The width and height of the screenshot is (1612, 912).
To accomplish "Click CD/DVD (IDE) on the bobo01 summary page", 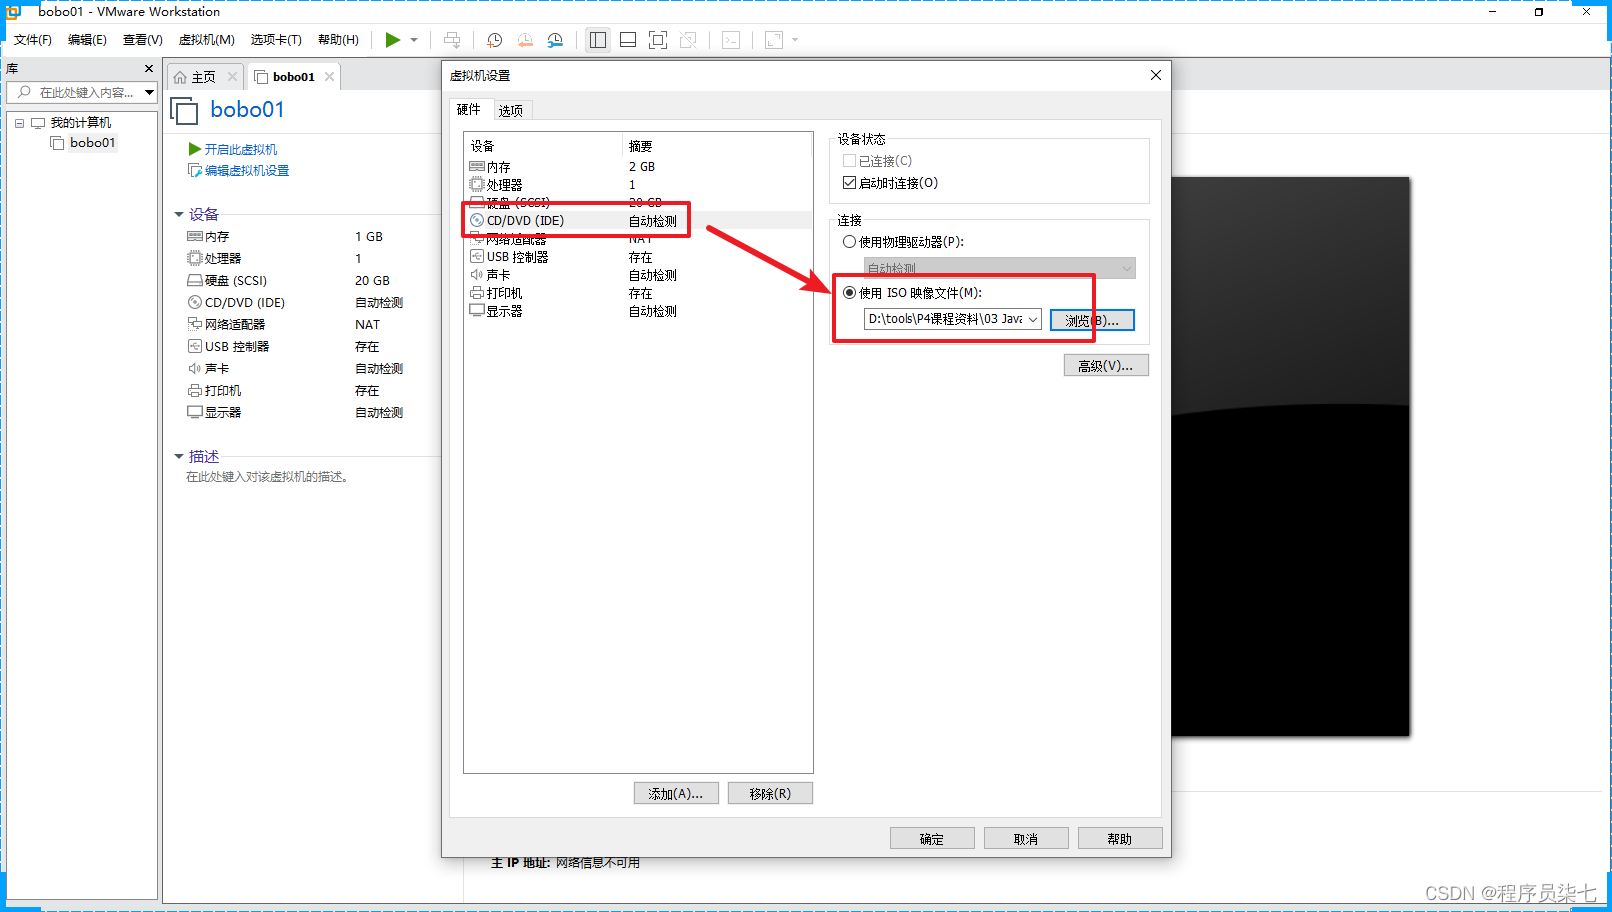I will 236,303.
